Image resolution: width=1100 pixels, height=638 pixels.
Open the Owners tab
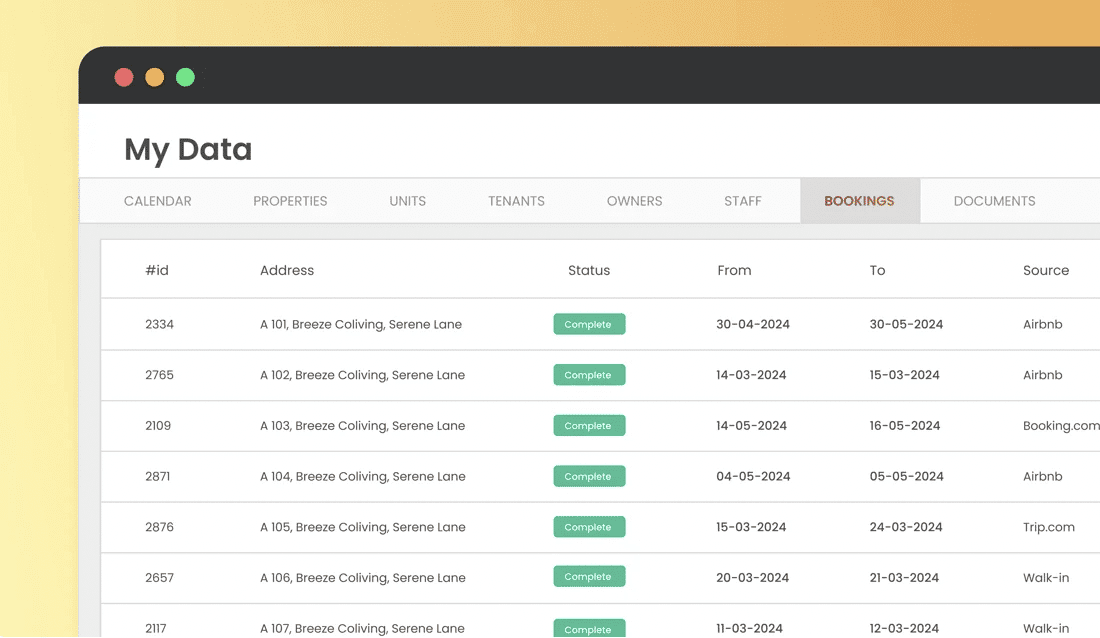[634, 201]
